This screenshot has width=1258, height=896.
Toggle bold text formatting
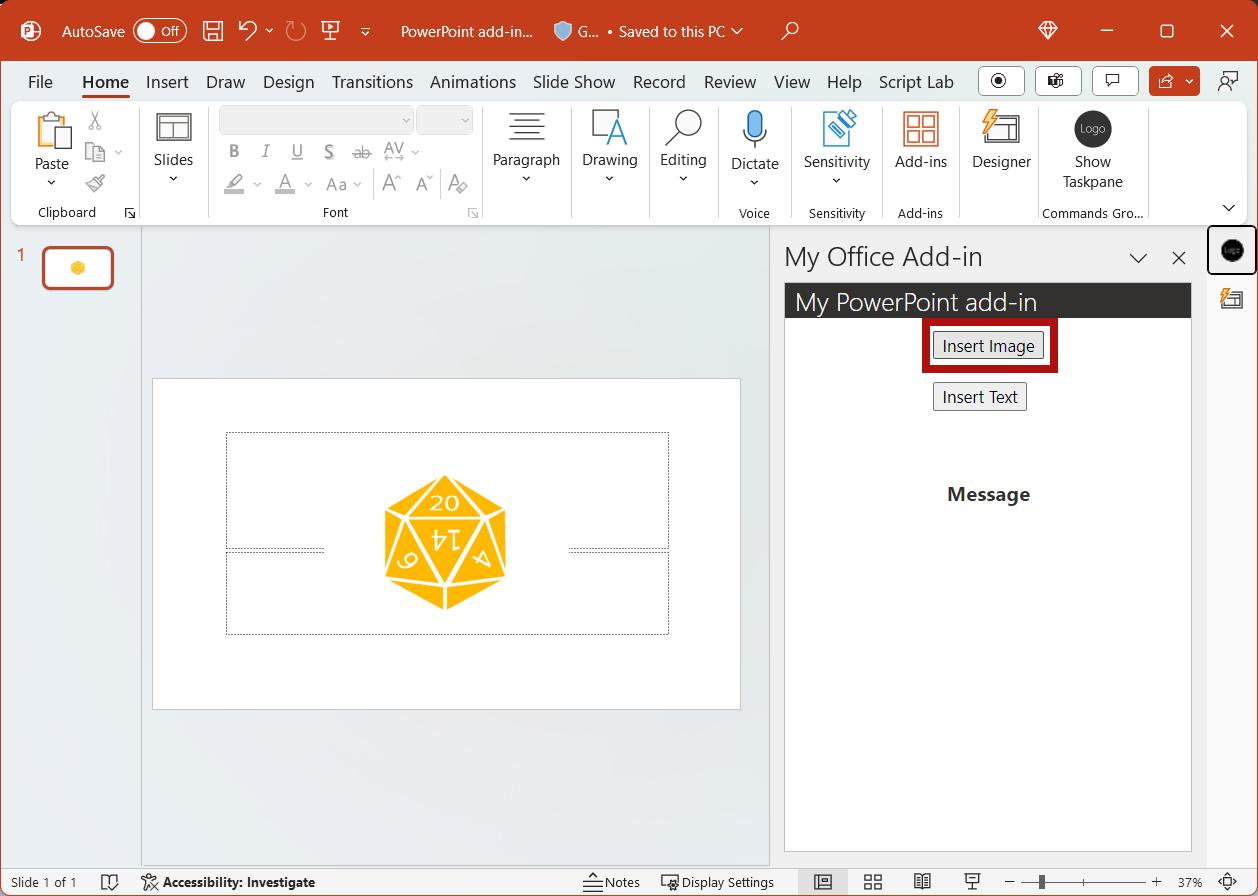coord(233,151)
